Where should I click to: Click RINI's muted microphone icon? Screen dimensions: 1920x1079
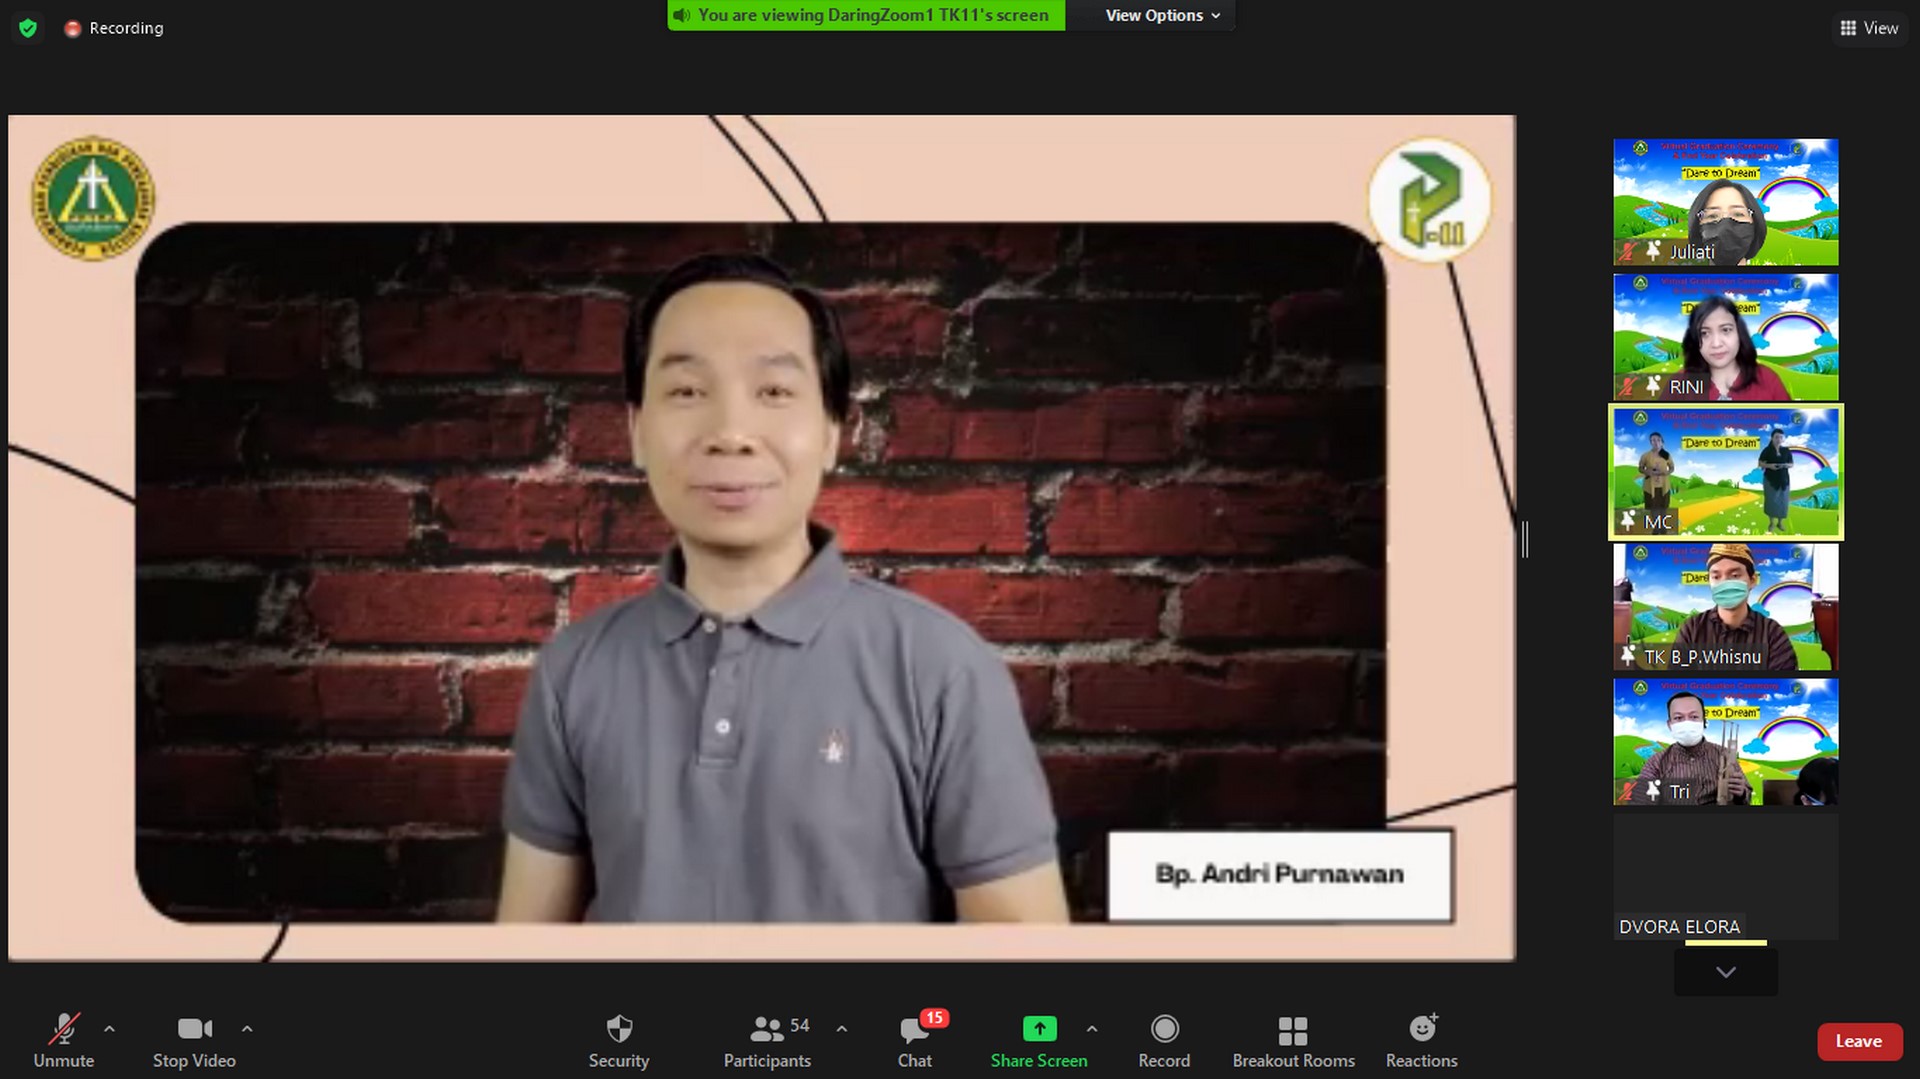(1629, 386)
